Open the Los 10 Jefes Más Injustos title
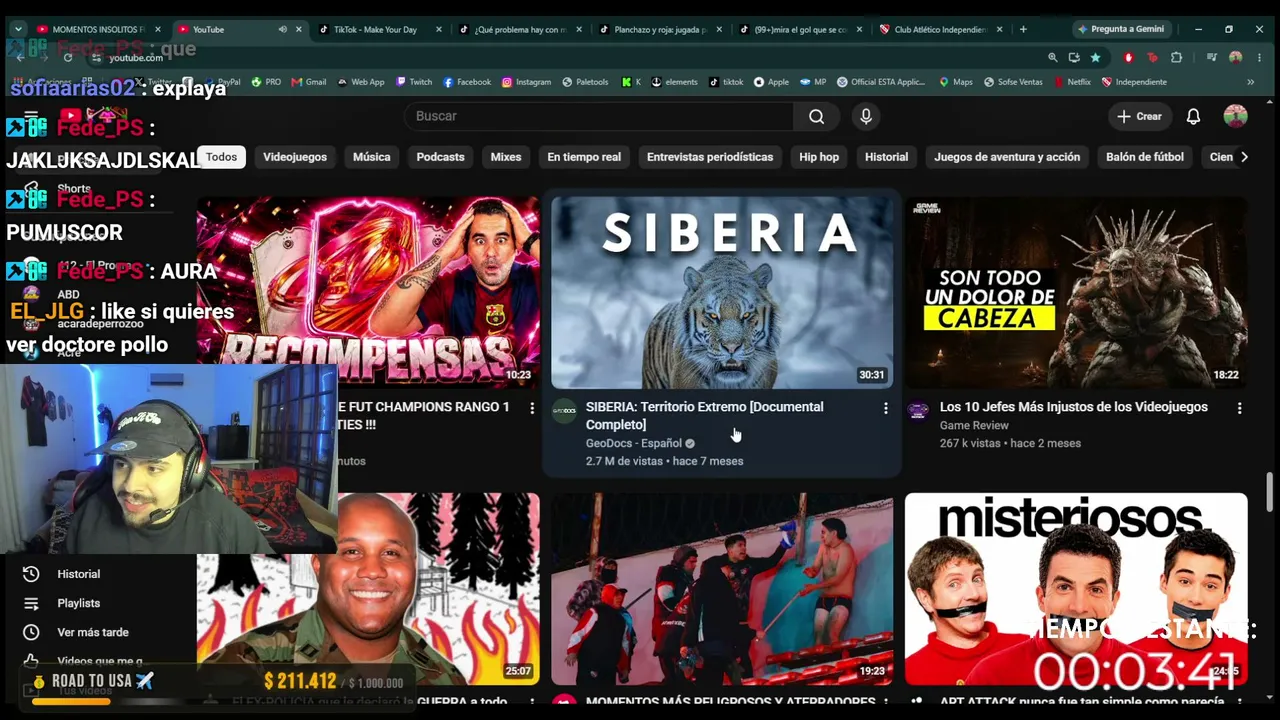This screenshot has height=720, width=1280. point(1074,407)
